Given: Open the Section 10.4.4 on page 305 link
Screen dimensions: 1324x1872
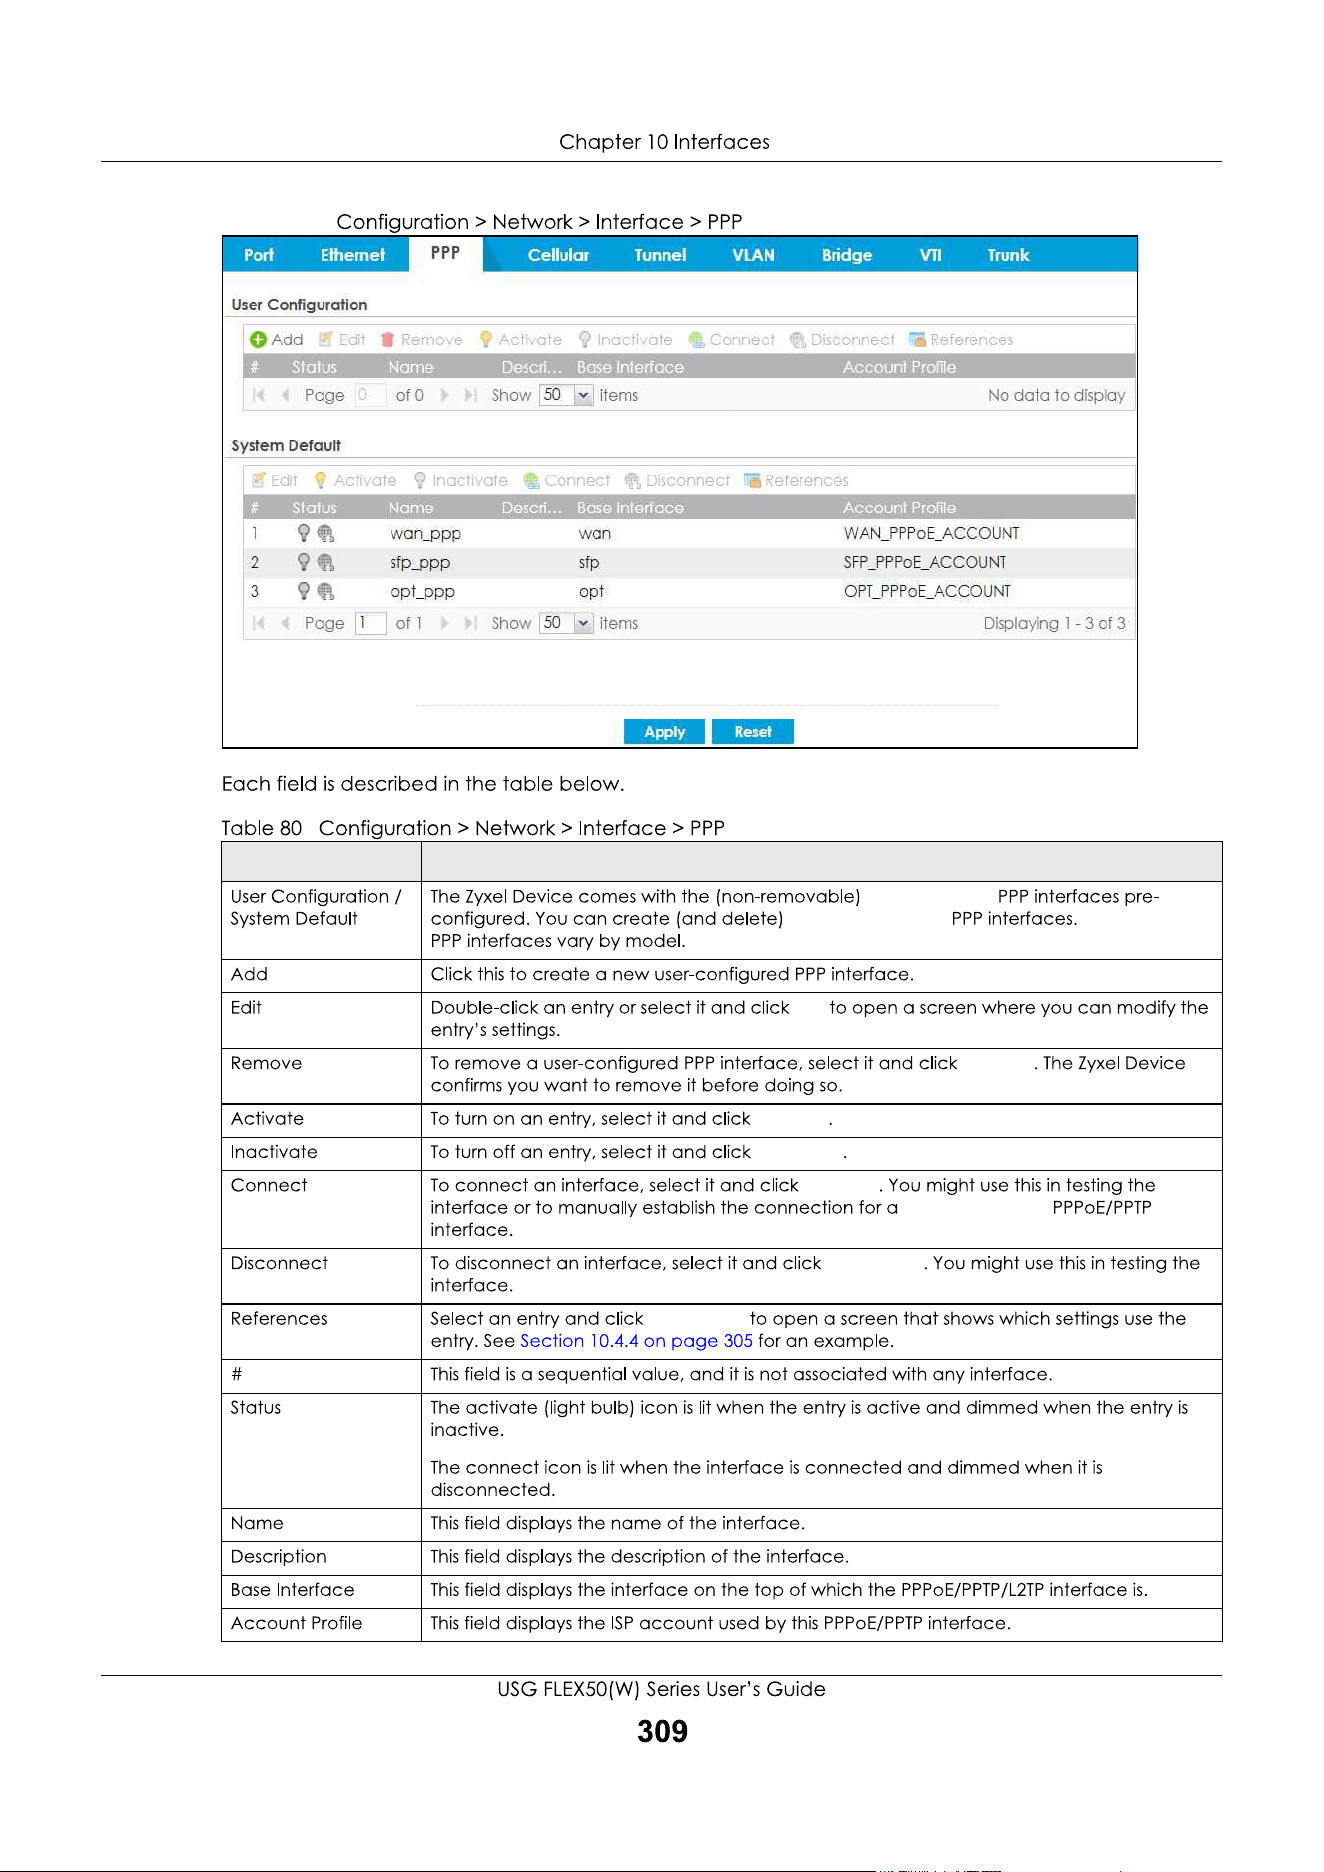Looking at the screenshot, I should [636, 1341].
